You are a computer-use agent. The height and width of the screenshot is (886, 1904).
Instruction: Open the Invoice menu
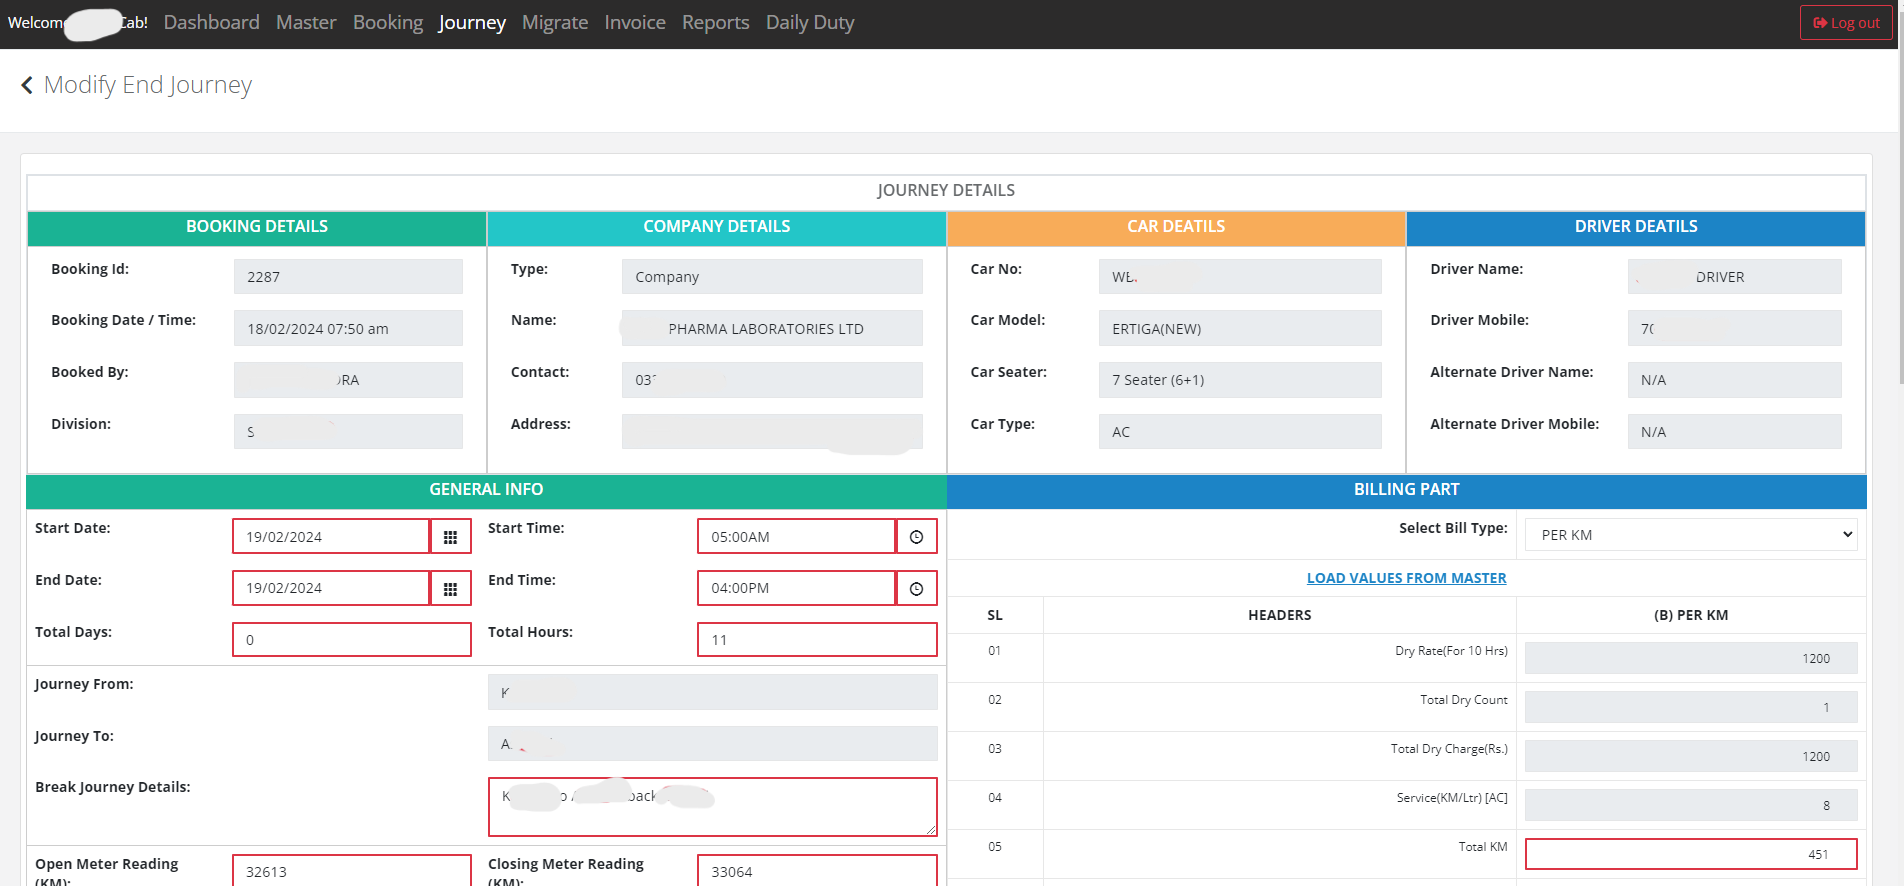(x=635, y=23)
